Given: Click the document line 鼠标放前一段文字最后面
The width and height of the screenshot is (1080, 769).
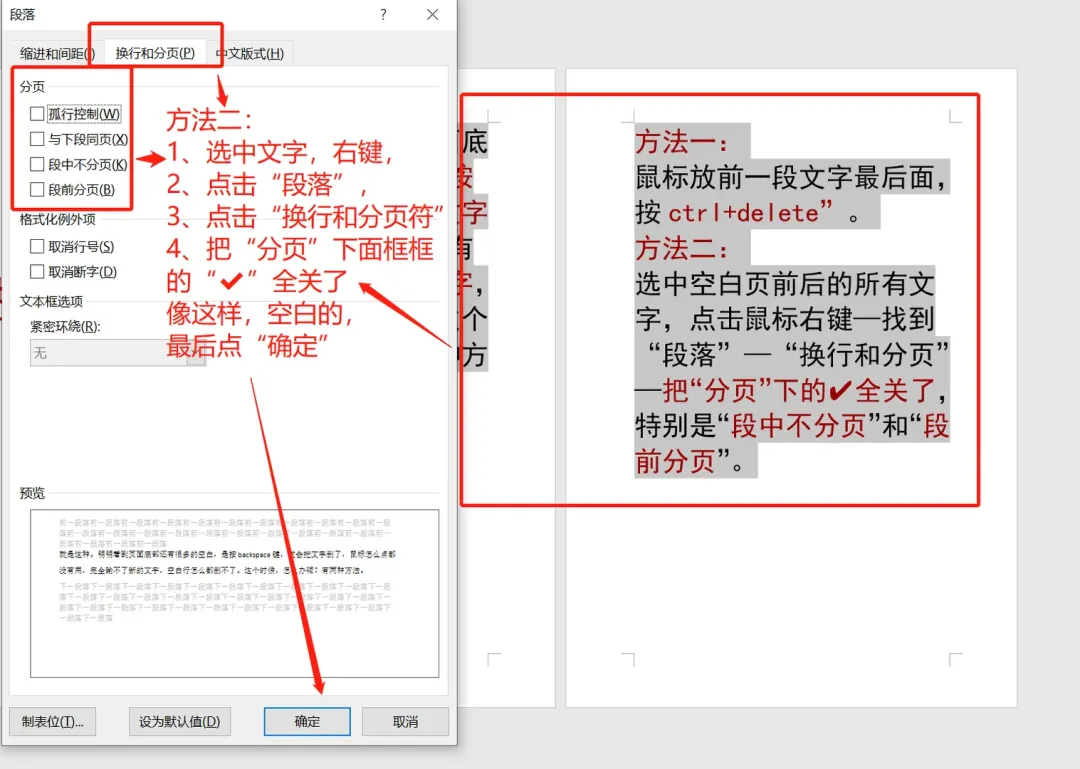Looking at the screenshot, I should tap(791, 177).
